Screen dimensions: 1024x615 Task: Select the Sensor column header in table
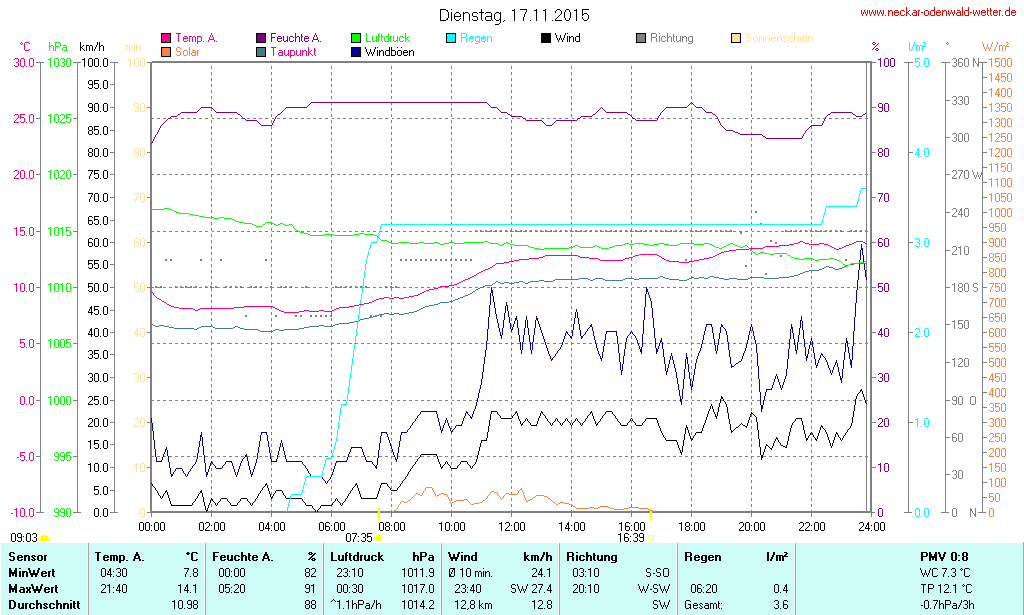27,556
